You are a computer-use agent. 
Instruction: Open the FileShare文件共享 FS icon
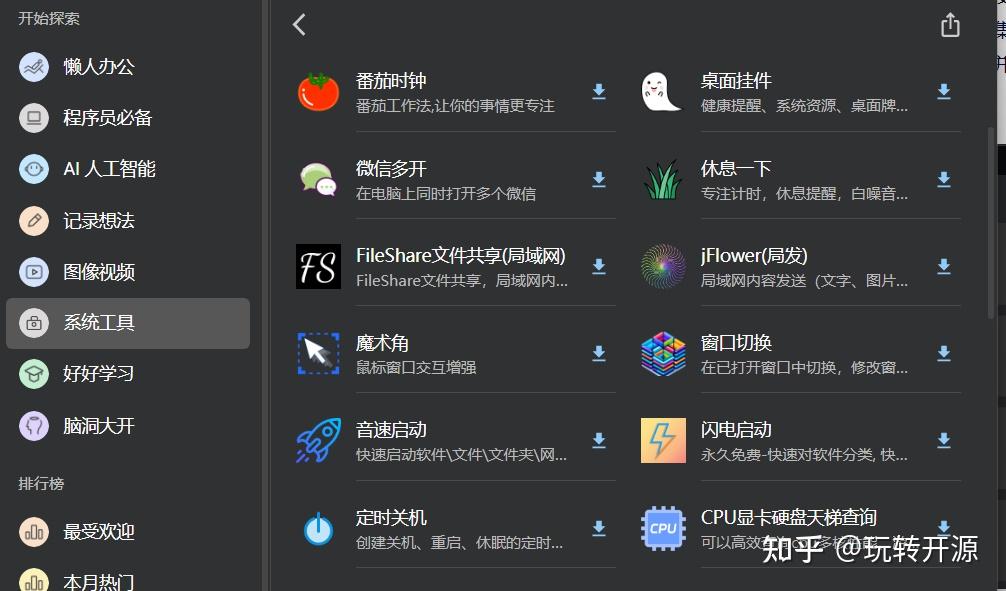click(x=317, y=266)
